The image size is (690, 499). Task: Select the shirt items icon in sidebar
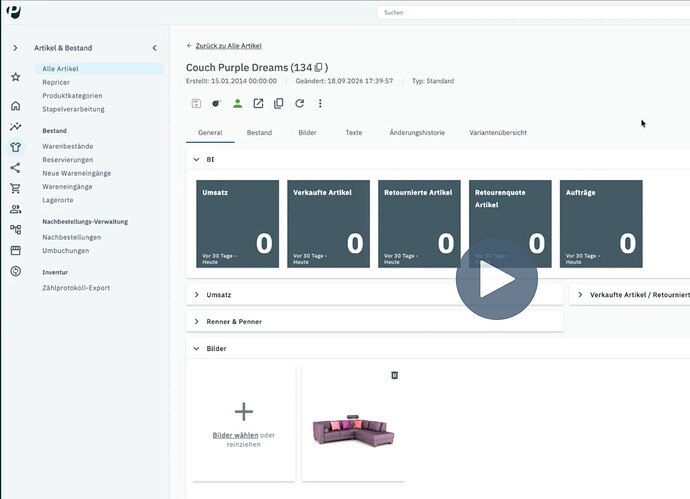tap(15, 147)
